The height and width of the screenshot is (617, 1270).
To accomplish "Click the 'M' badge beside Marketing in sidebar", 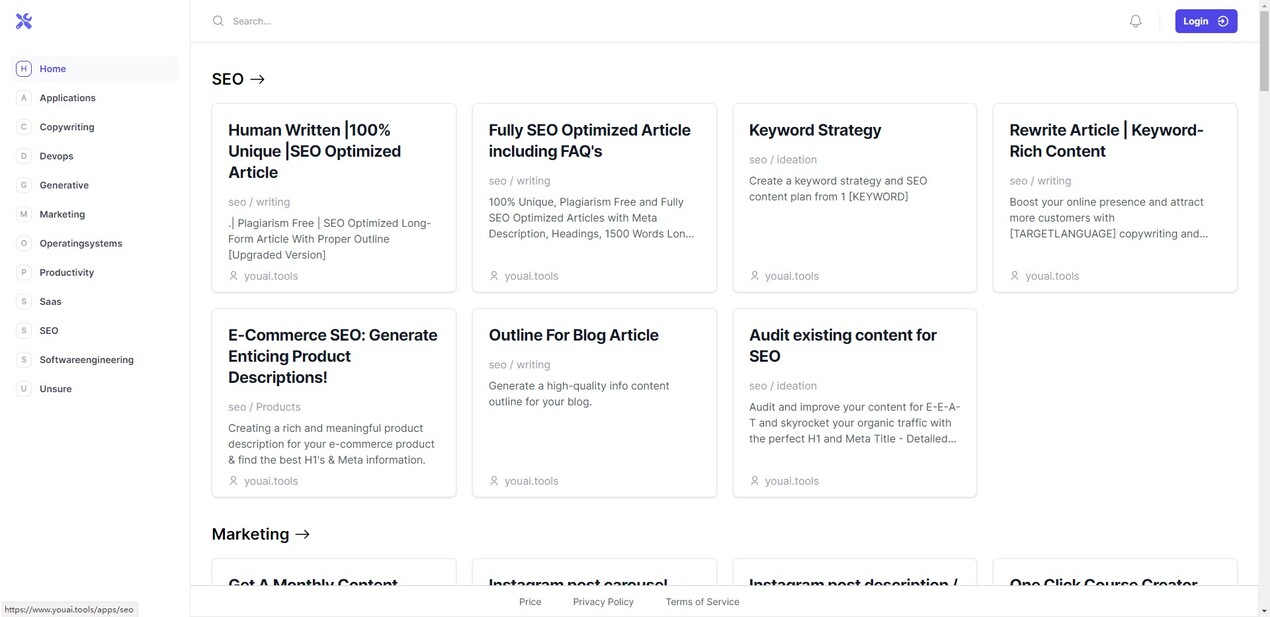I will click(24, 214).
